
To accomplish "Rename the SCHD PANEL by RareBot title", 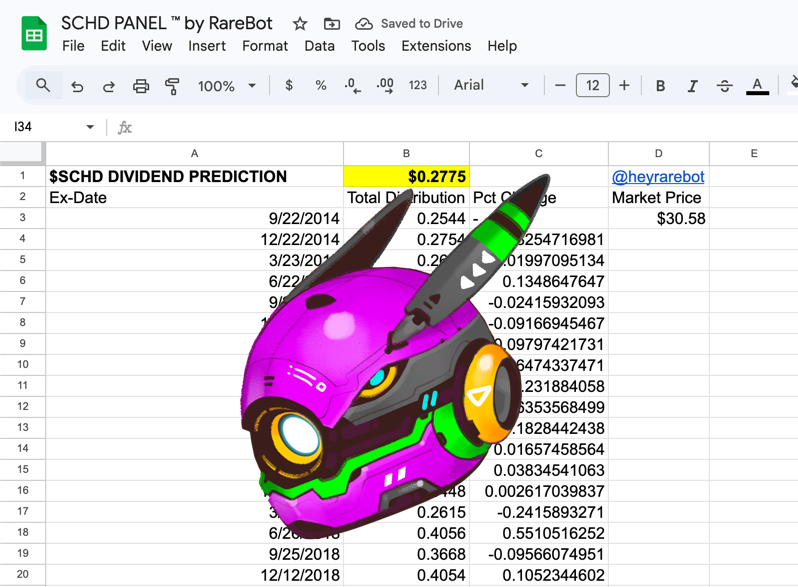I will 166,23.
